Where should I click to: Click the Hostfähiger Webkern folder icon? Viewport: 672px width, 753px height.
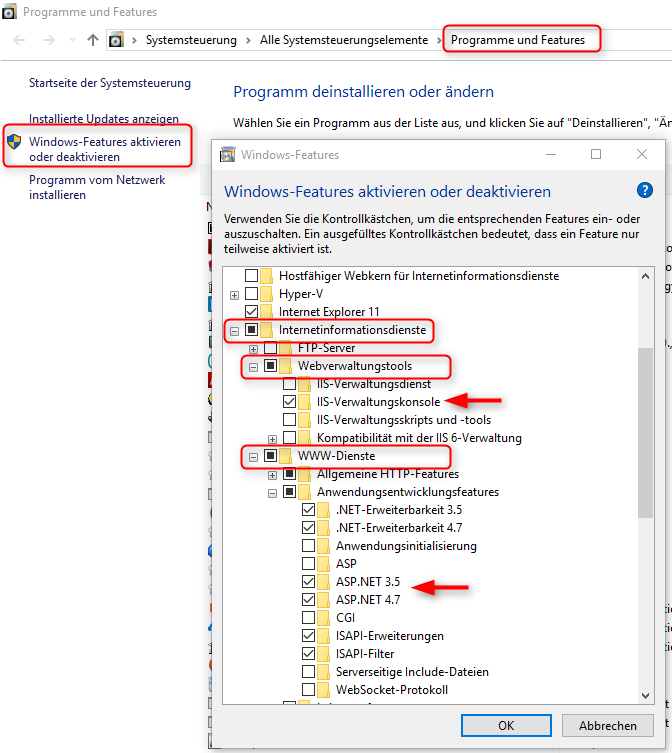pyautogui.click(x=267, y=276)
